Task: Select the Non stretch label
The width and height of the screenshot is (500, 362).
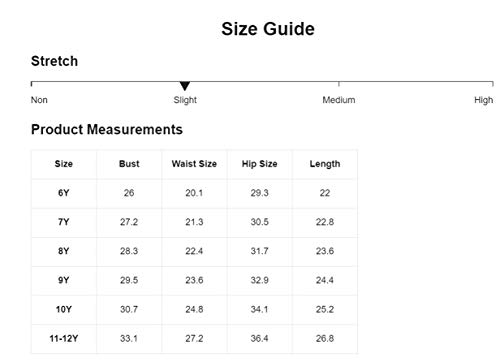Action: [x=39, y=100]
